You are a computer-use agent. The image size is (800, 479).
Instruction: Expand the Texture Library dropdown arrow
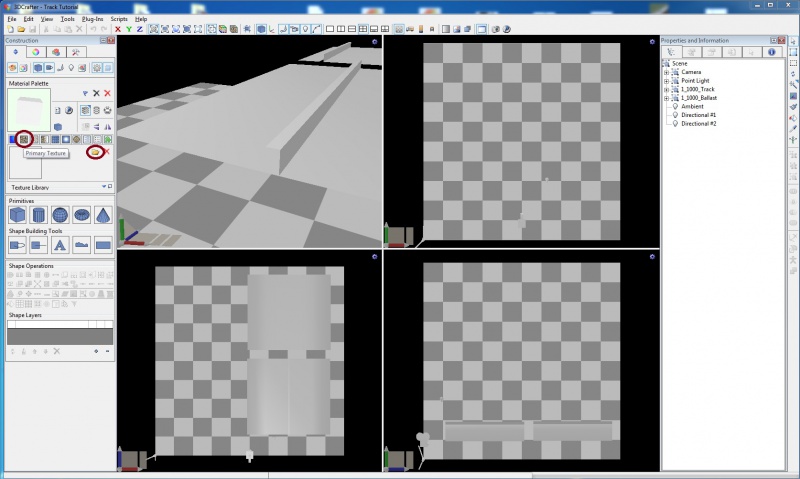[x=104, y=187]
